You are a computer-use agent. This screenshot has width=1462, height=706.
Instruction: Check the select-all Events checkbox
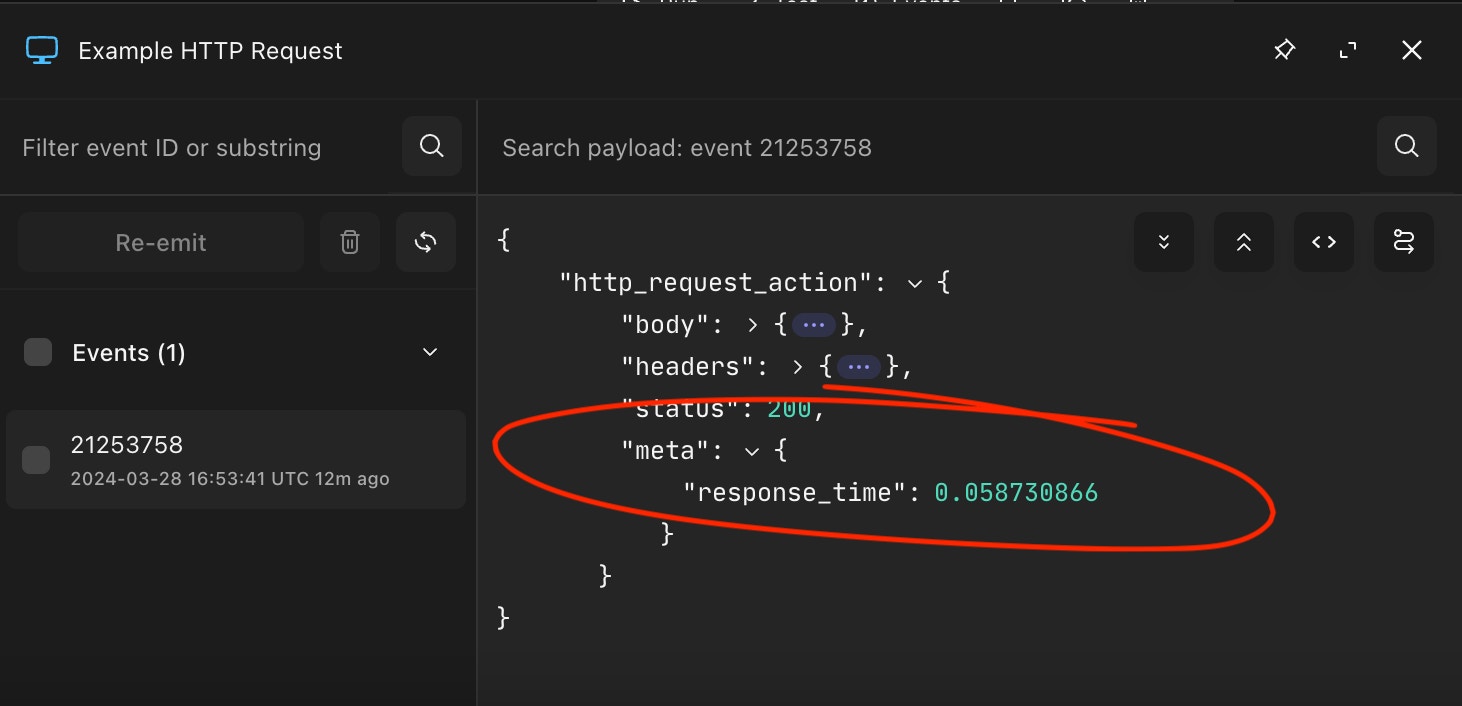(x=38, y=352)
